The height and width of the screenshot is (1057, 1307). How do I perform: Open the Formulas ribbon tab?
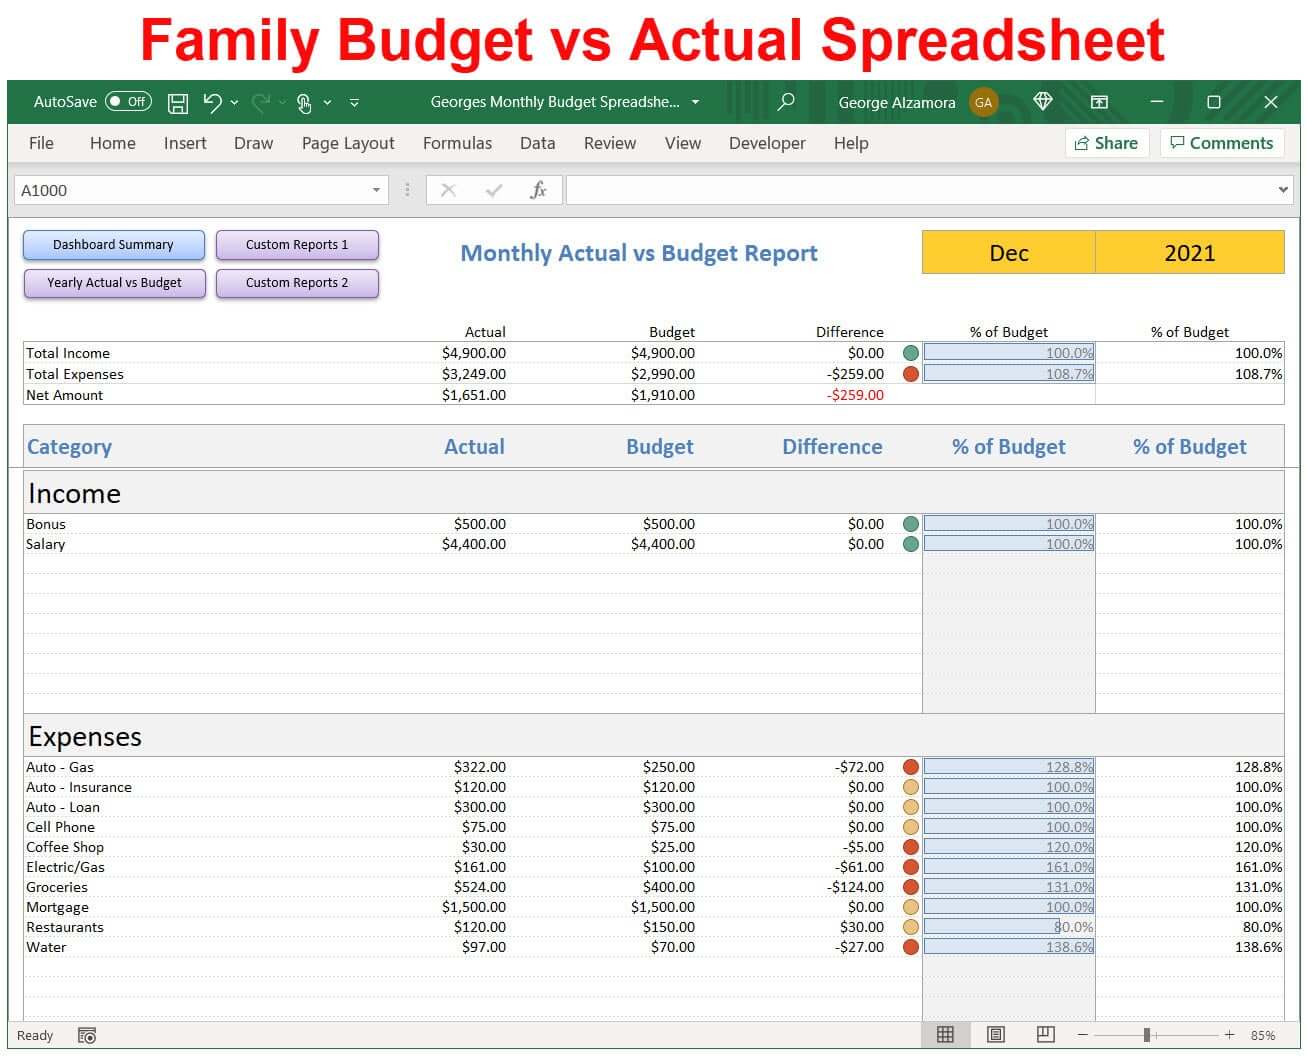pos(457,143)
